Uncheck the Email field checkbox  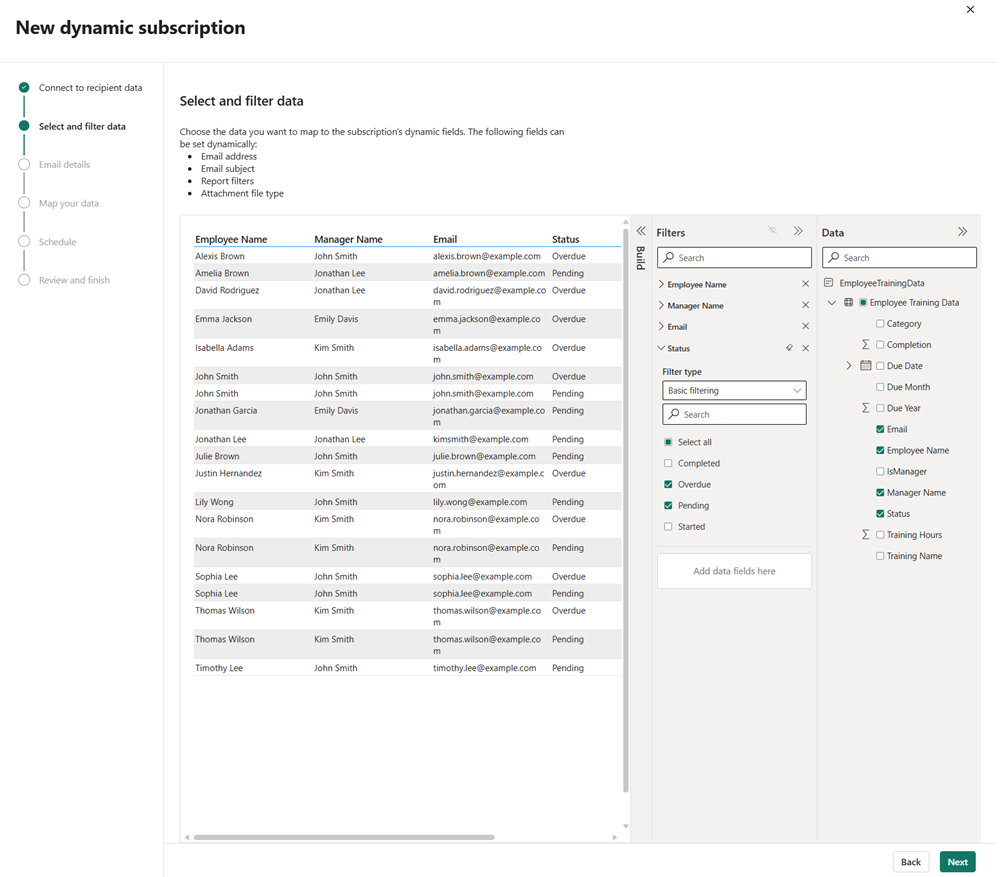[x=880, y=429]
